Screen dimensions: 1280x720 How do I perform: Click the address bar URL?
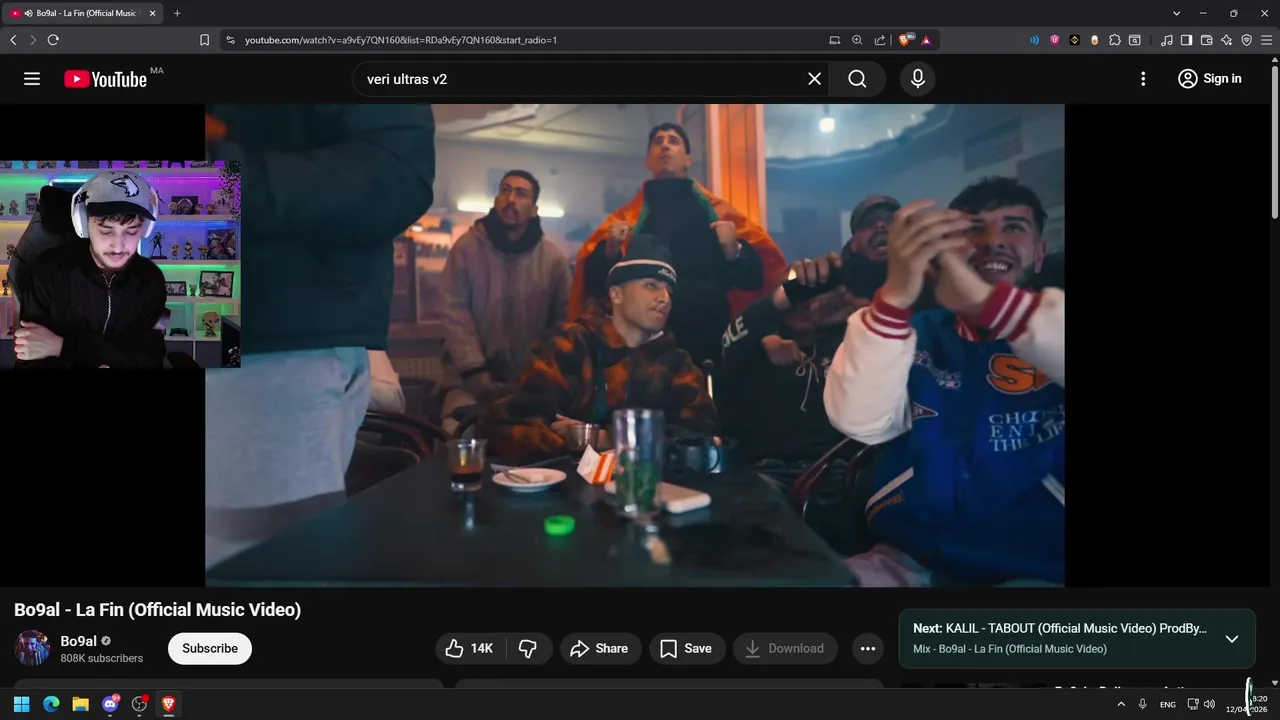coord(401,40)
